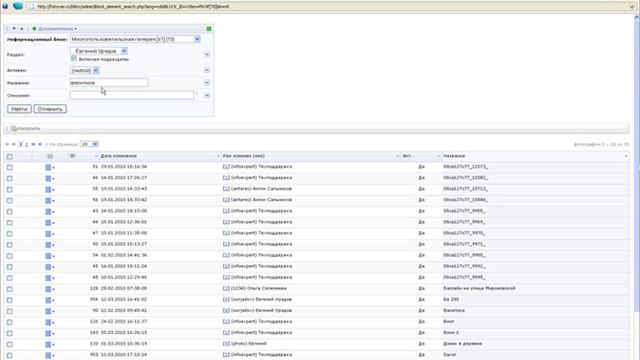Open the action menu icon for row ID 90

pos(50,311)
